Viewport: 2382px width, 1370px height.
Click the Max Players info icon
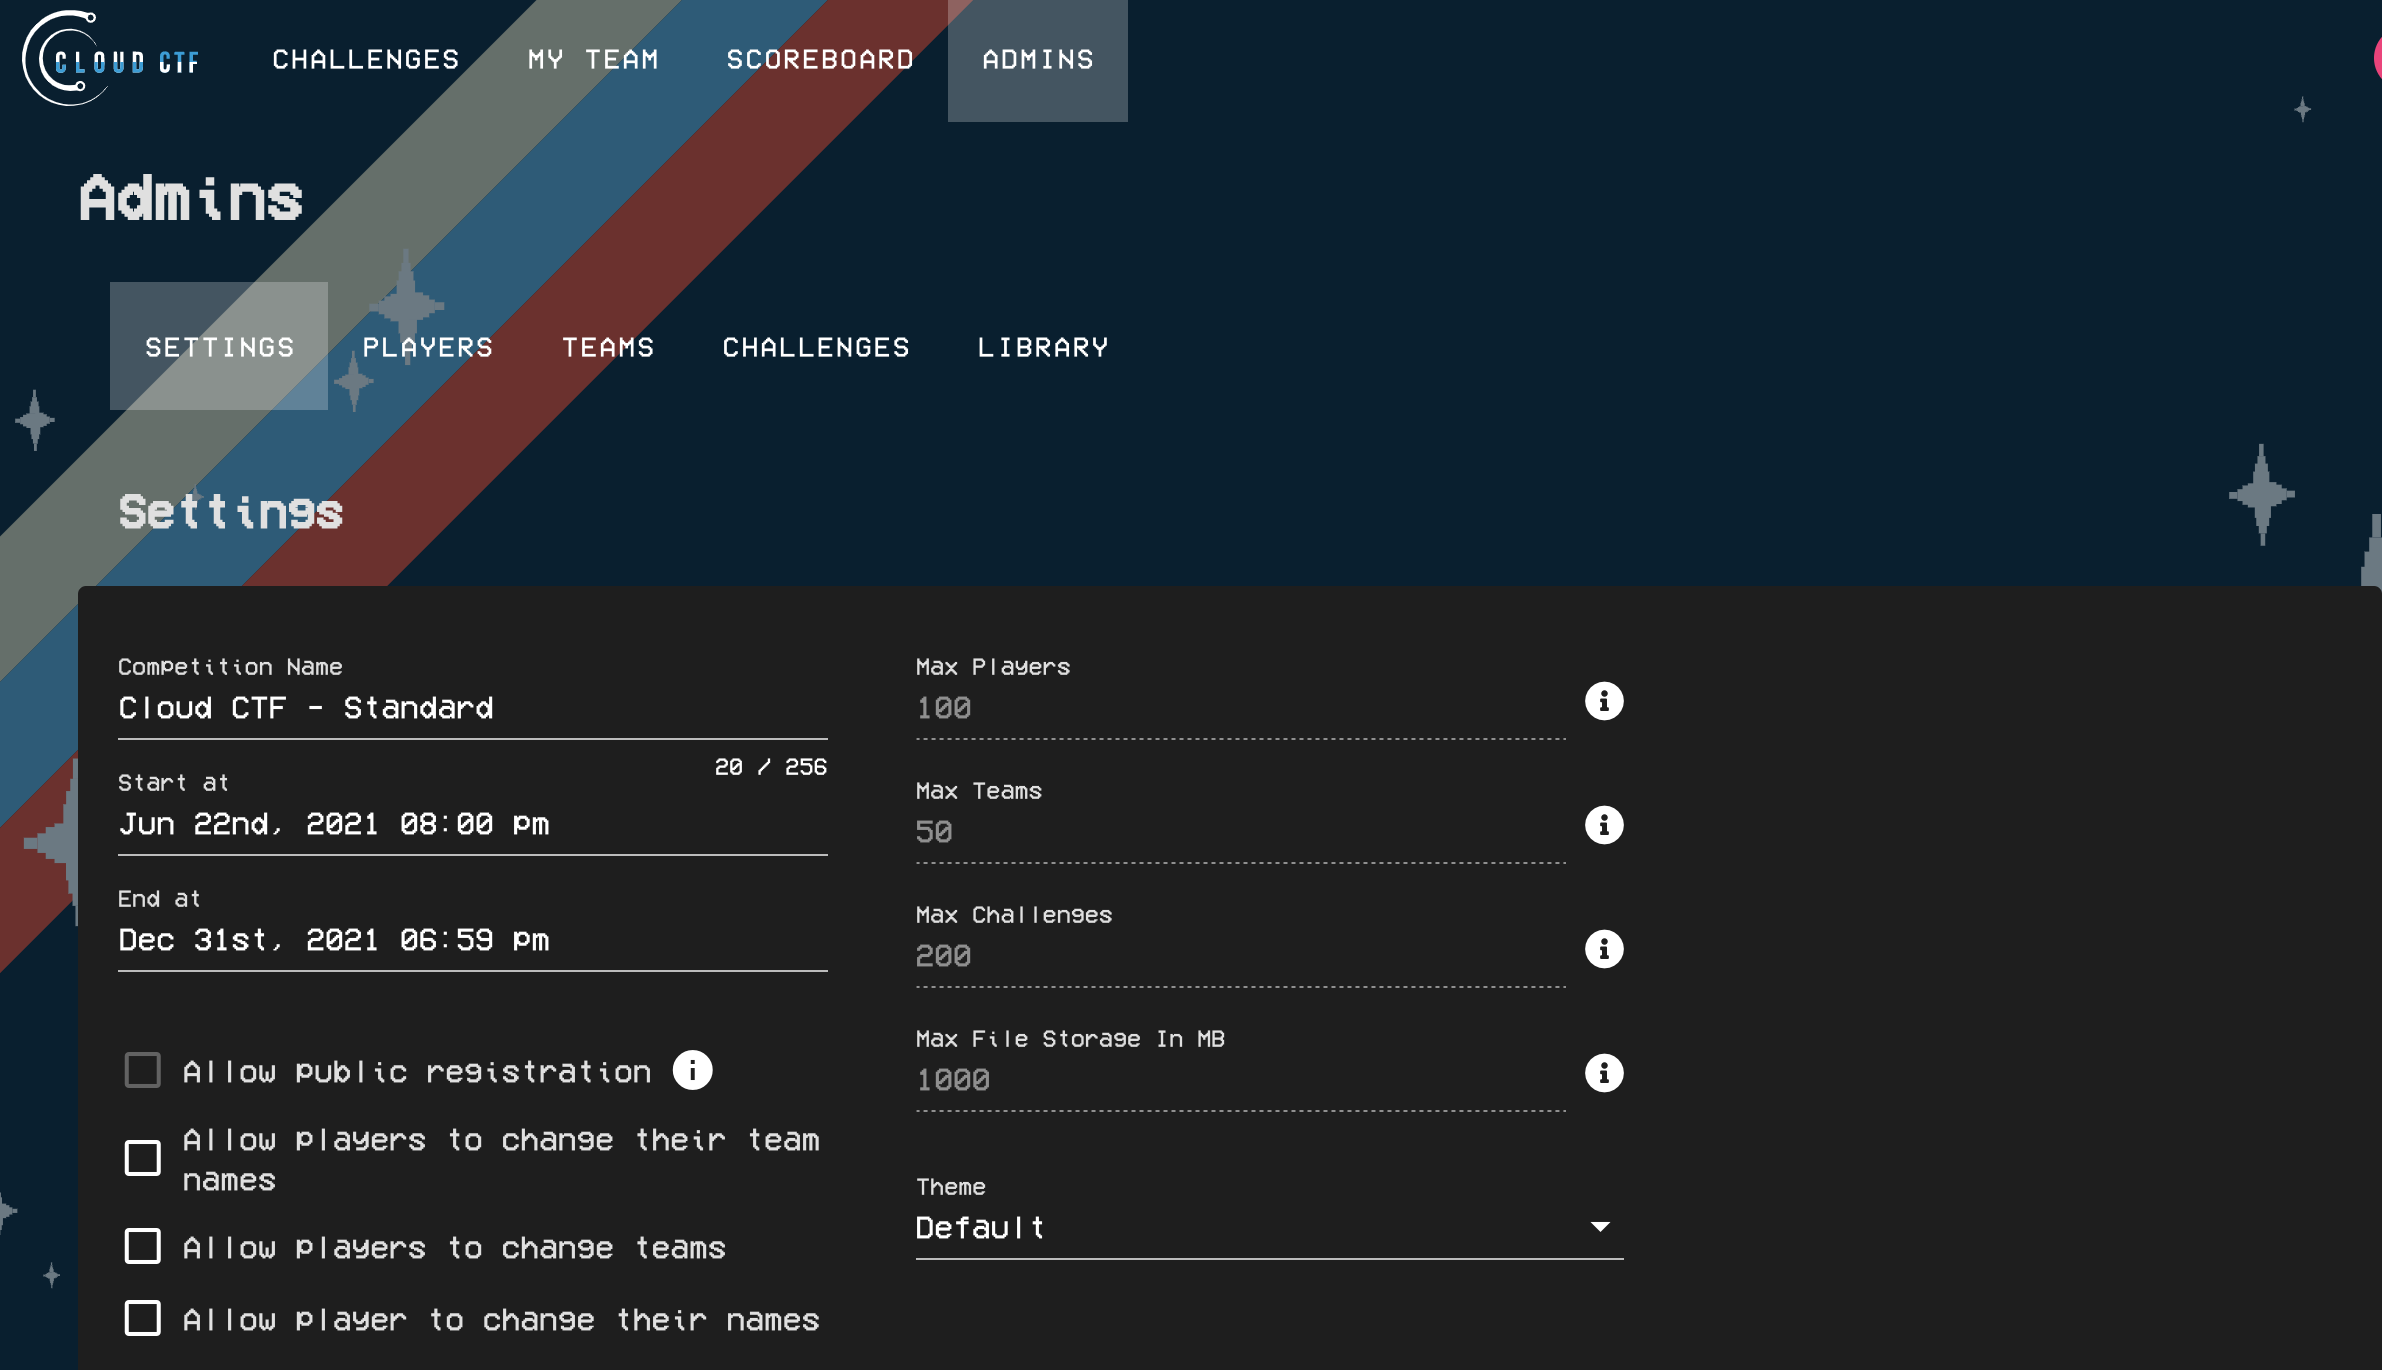tap(1605, 701)
